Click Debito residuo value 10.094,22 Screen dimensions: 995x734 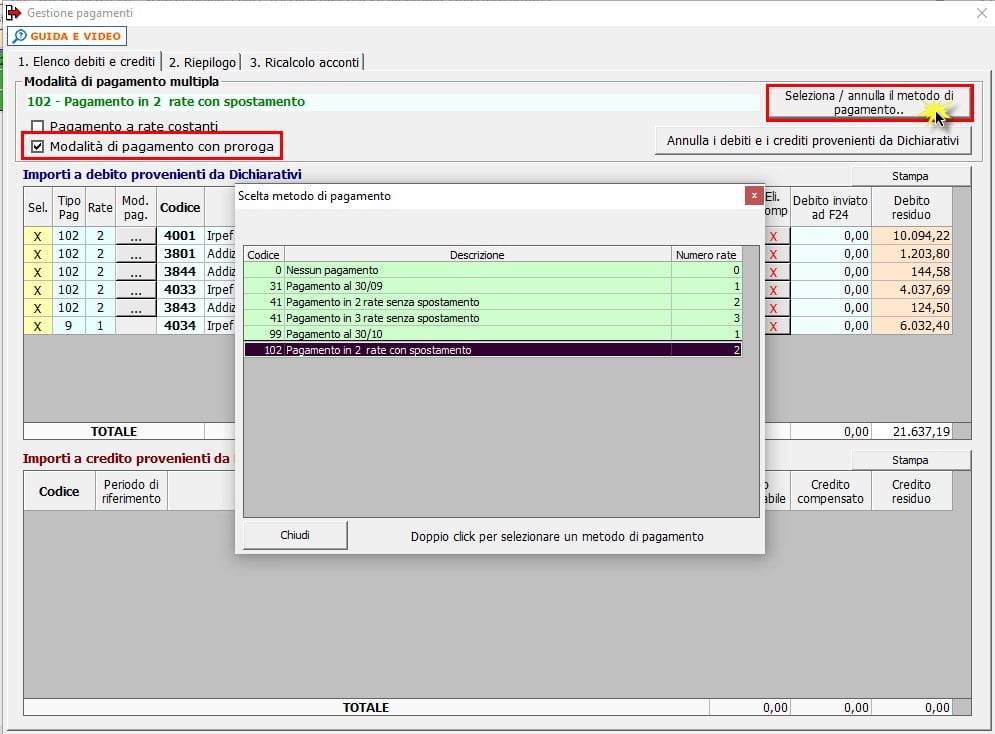point(912,236)
